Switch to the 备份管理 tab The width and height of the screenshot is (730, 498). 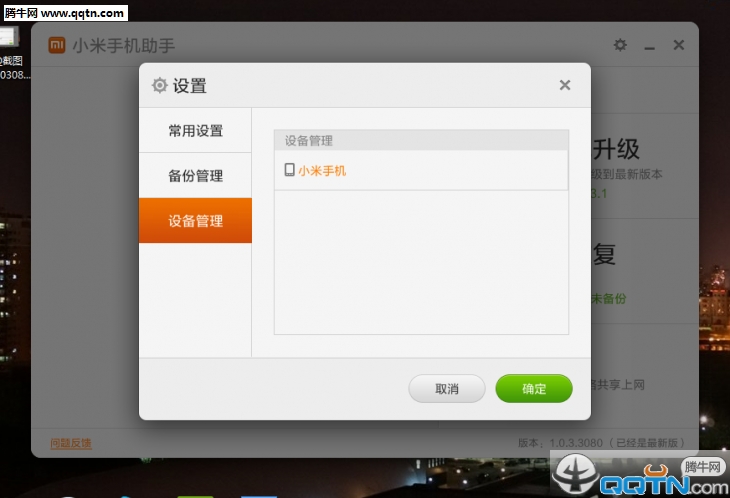tap(195, 176)
